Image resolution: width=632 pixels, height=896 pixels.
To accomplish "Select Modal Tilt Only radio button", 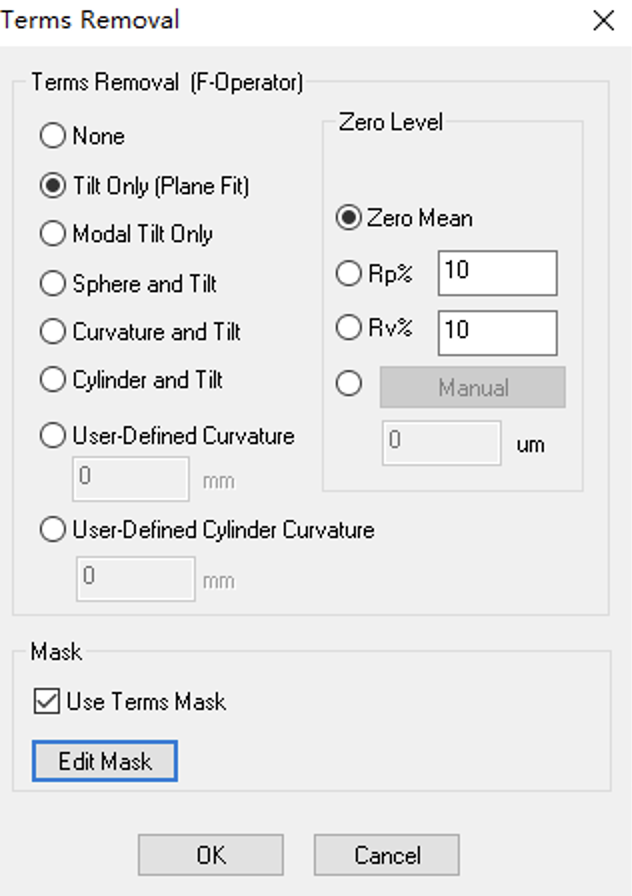I will coord(53,234).
